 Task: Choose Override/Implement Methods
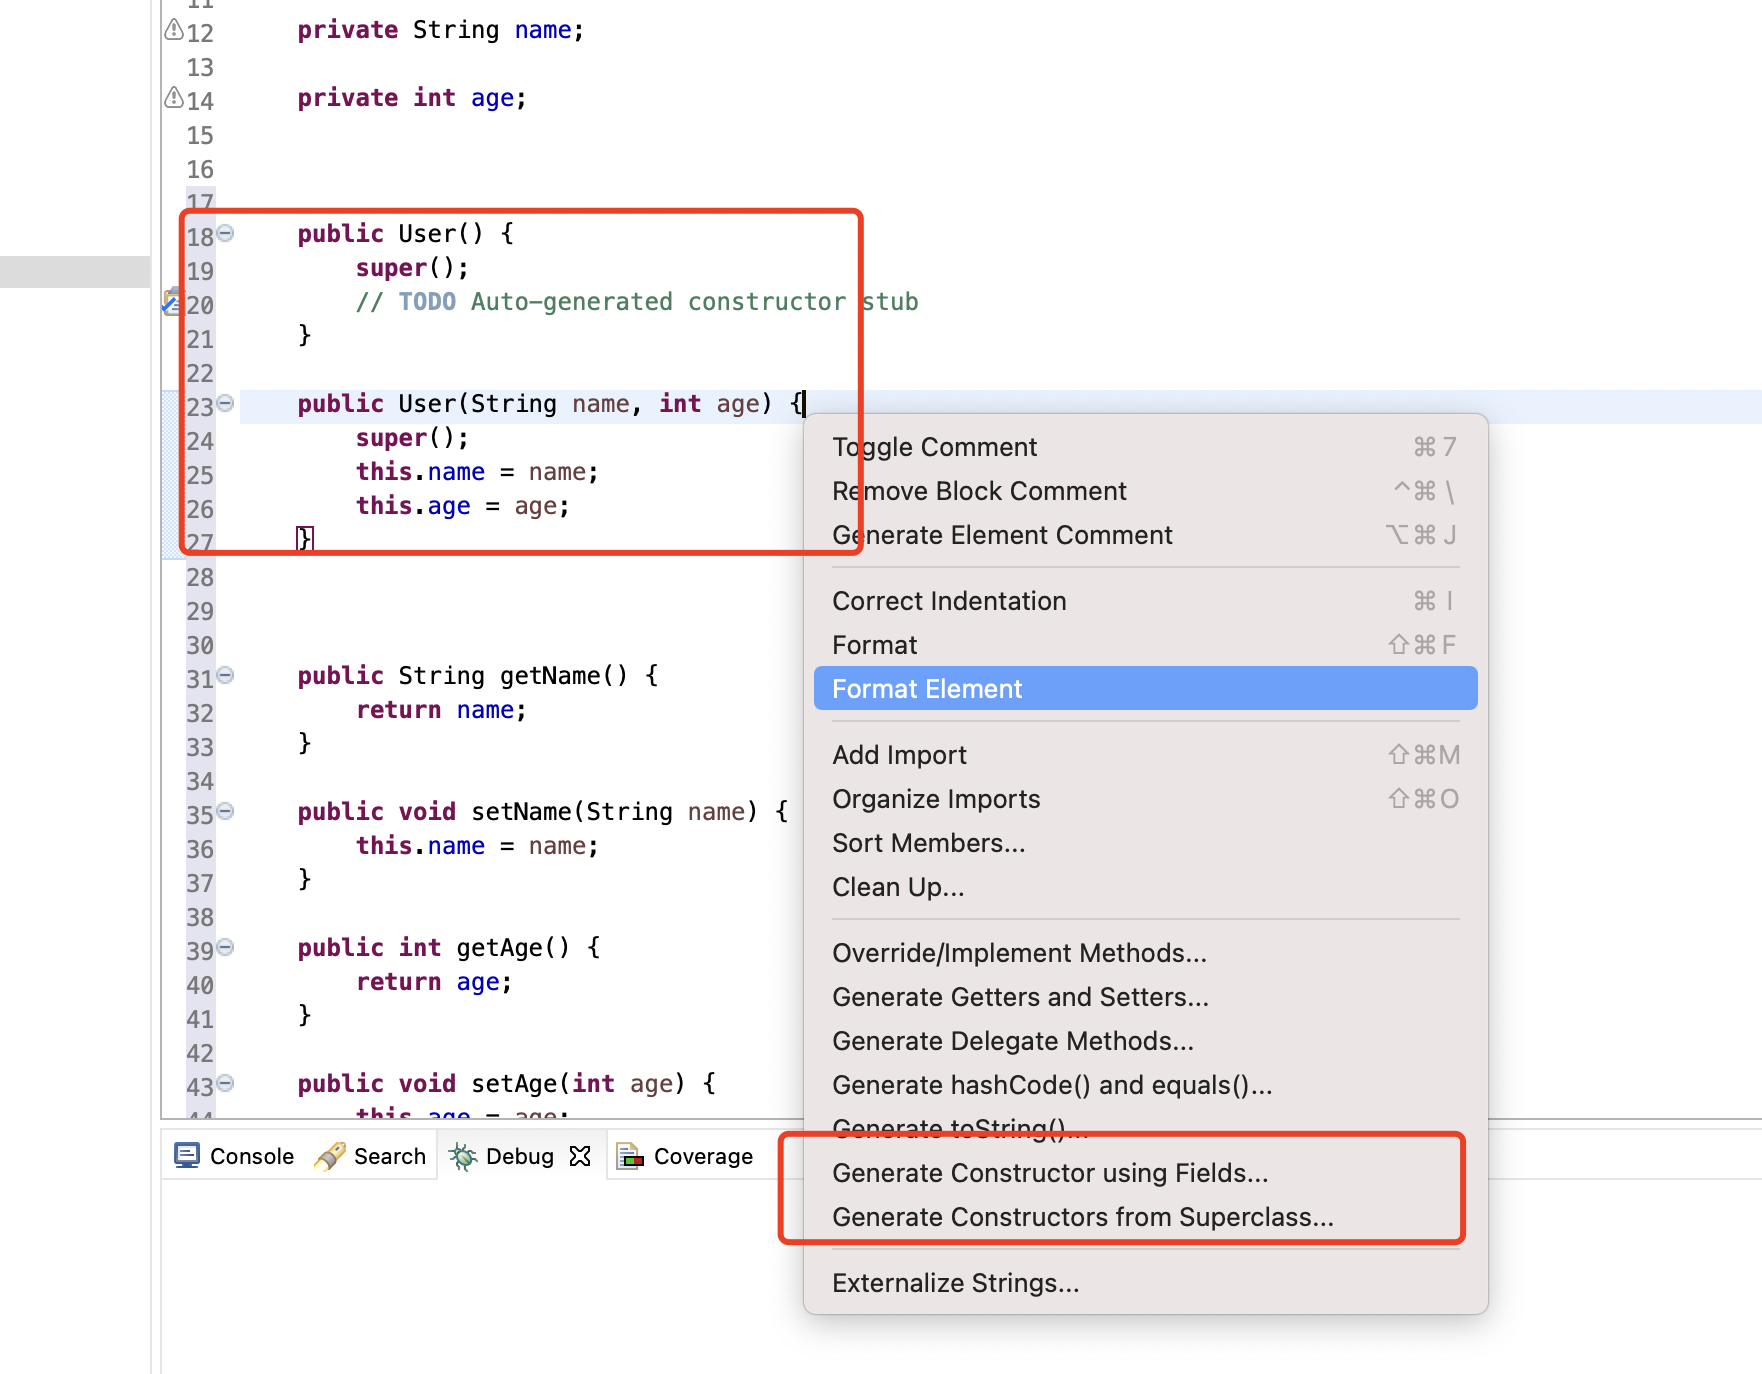1145,953
